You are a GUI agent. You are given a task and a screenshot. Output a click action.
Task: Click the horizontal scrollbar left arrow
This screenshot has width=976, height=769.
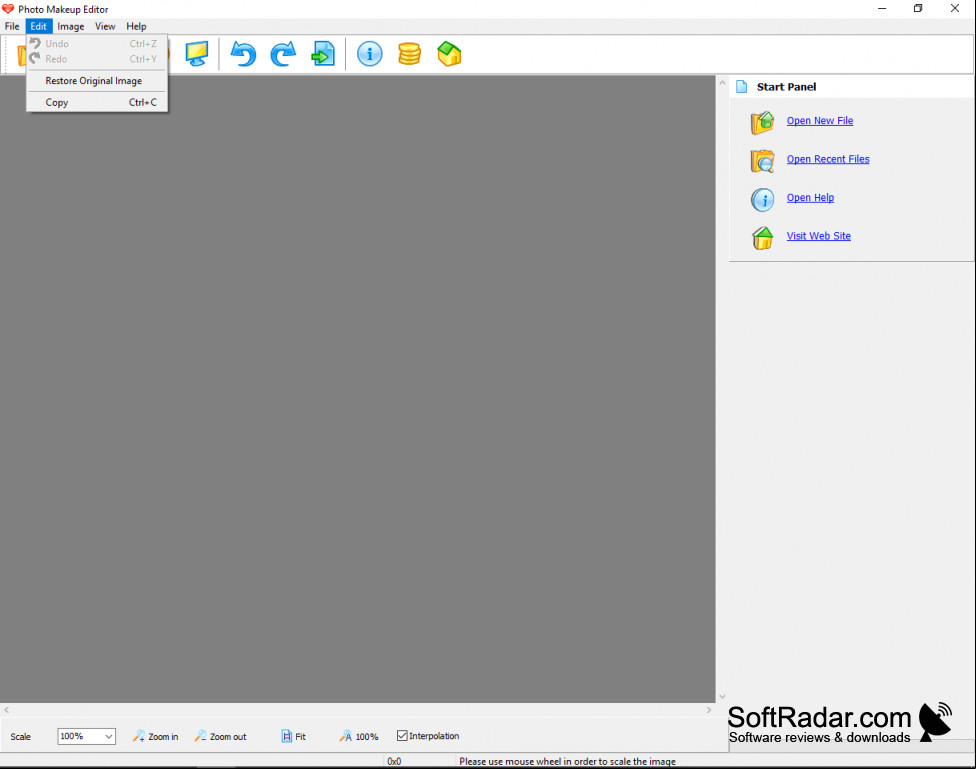[6, 710]
